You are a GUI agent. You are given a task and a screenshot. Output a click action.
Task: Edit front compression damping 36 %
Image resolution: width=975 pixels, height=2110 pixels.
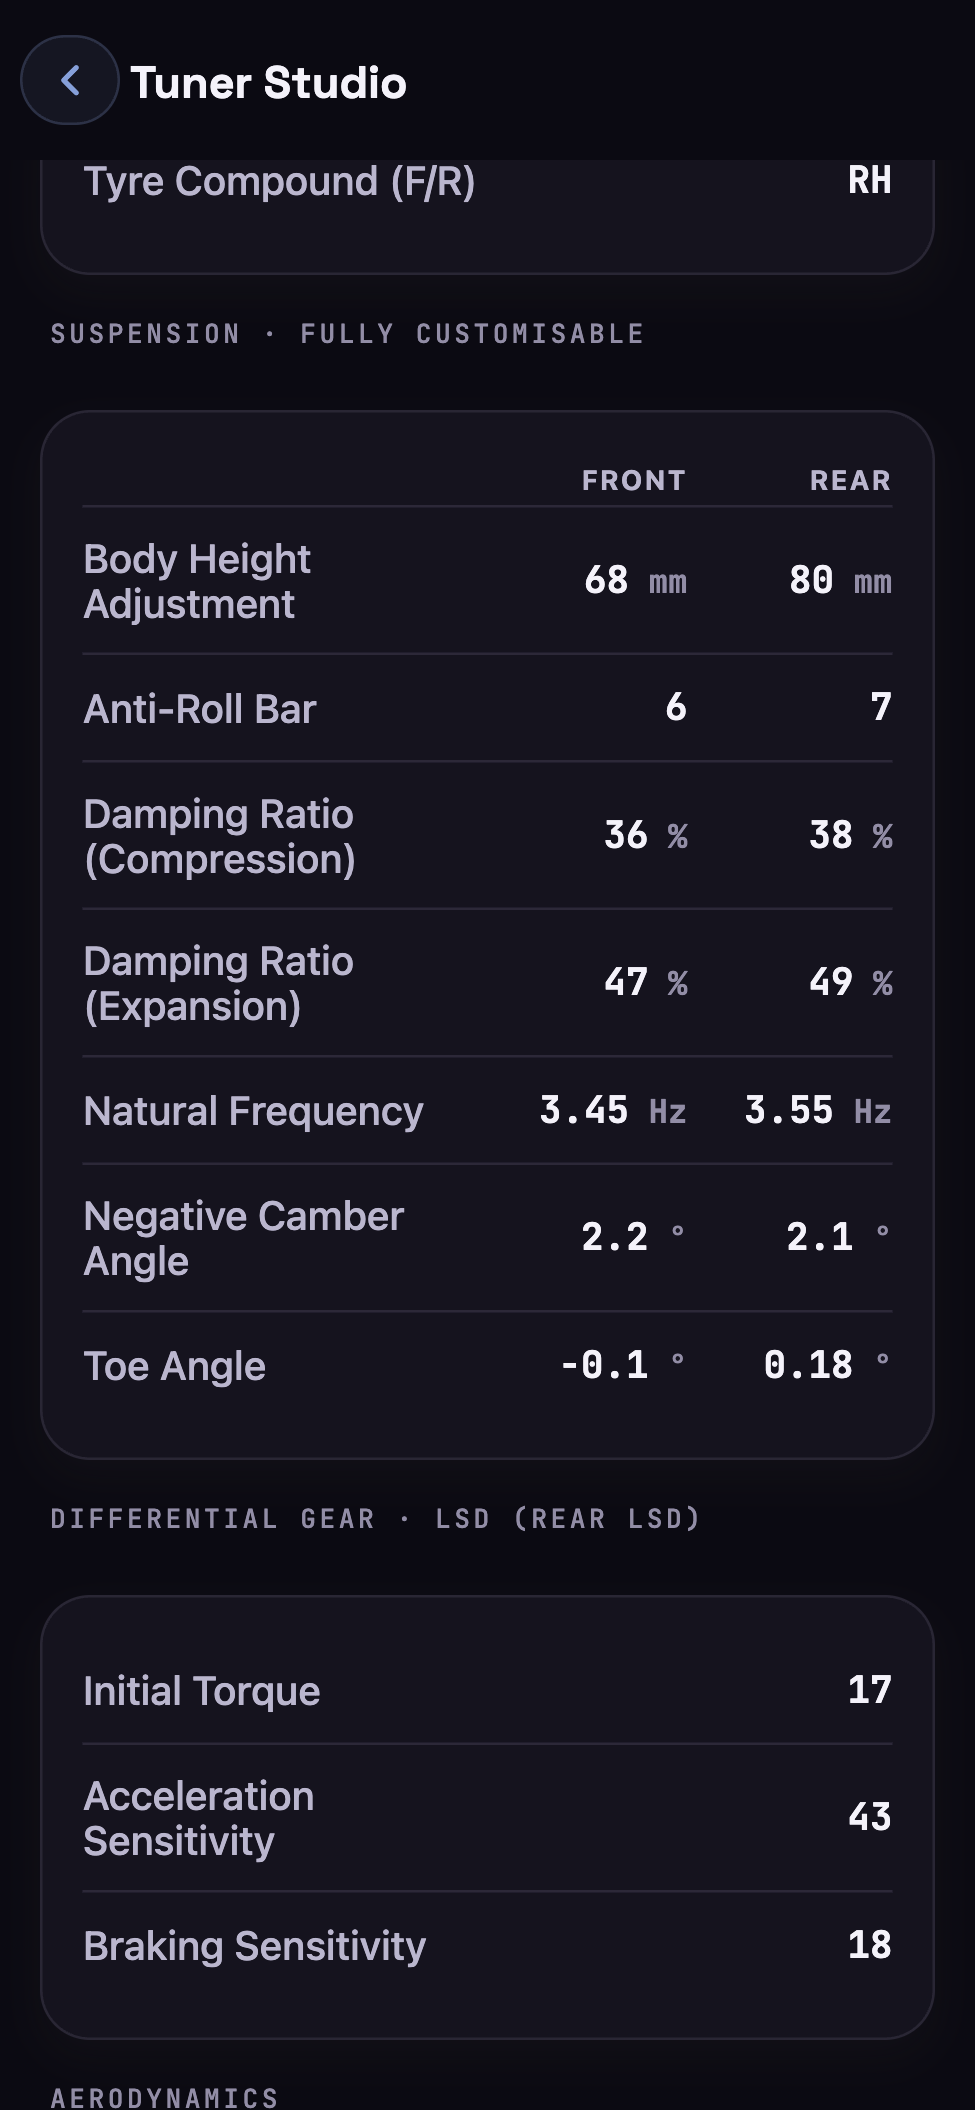pos(646,836)
